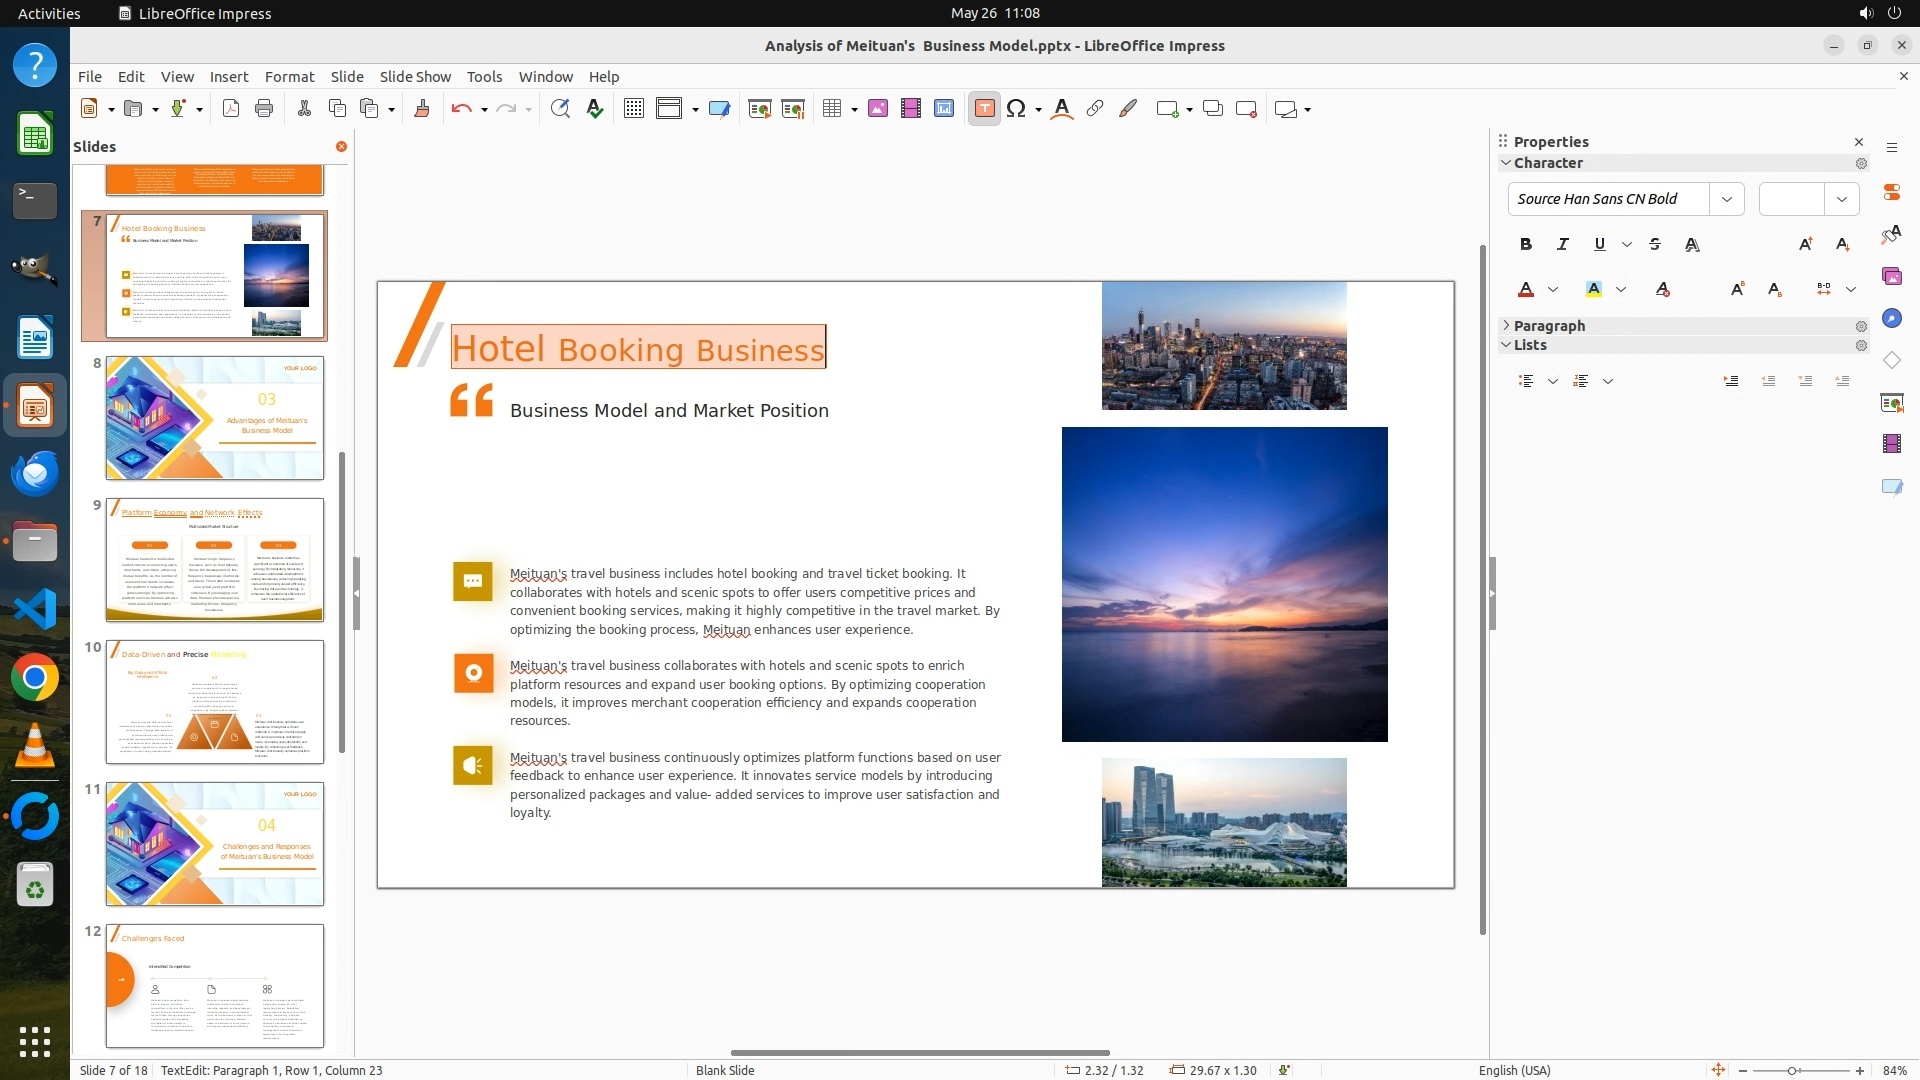Open the Slide Show menu
The width and height of the screenshot is (1920, 1080).
click(415, 77)
